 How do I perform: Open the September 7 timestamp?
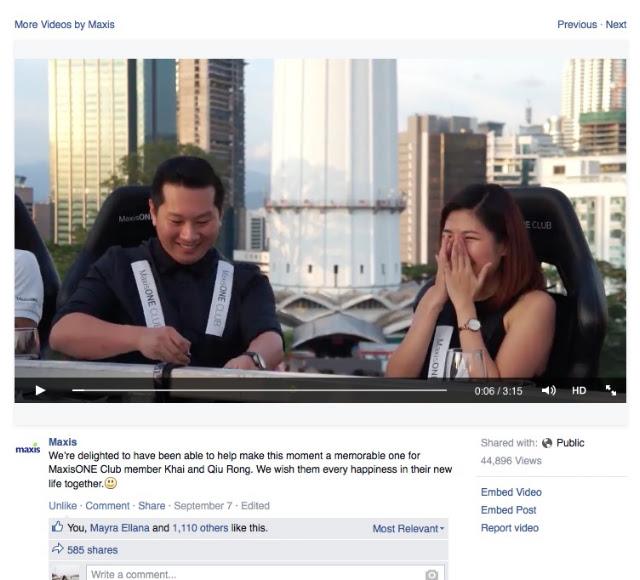tap(203, 506)
